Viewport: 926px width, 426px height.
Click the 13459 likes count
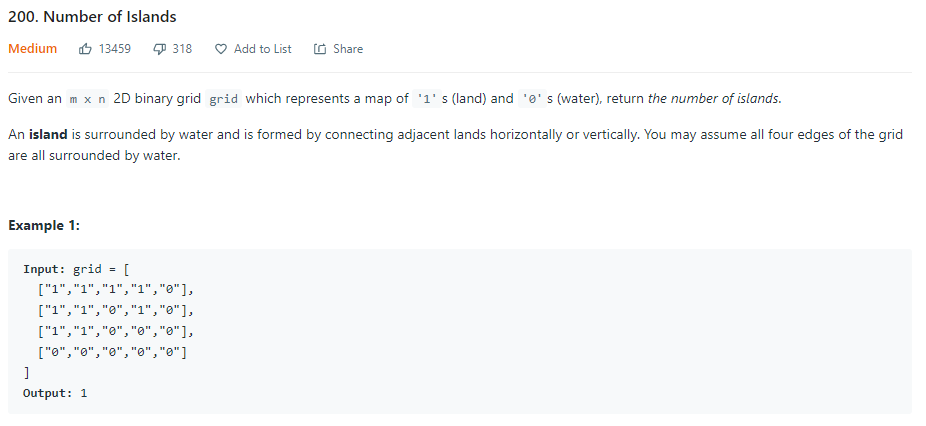(115, 49)
